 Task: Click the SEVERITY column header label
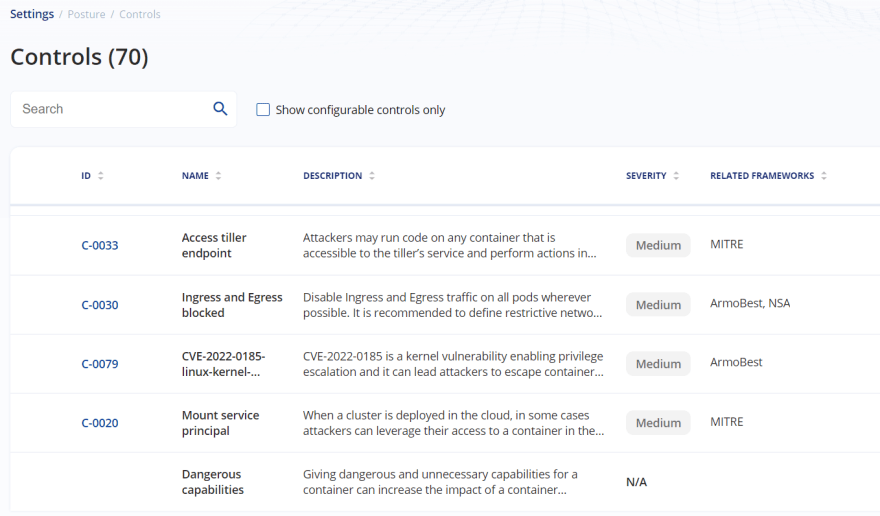pyautogui.click(x=647, y=176)
